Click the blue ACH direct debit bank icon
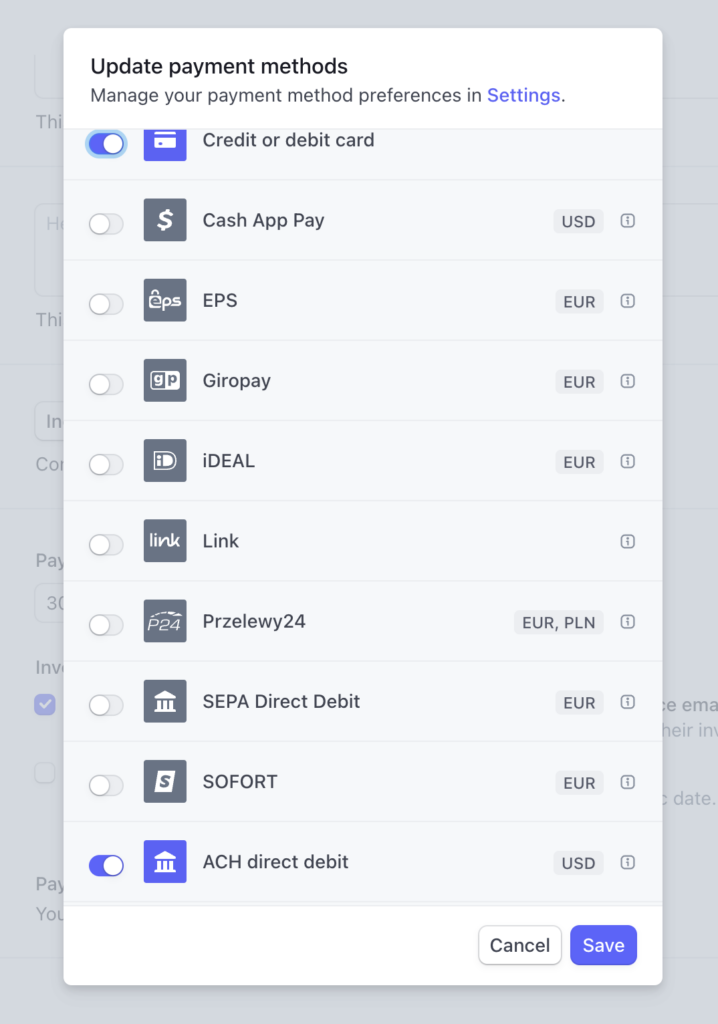This screenshot has height=1024, width=718. pos(165,862)
